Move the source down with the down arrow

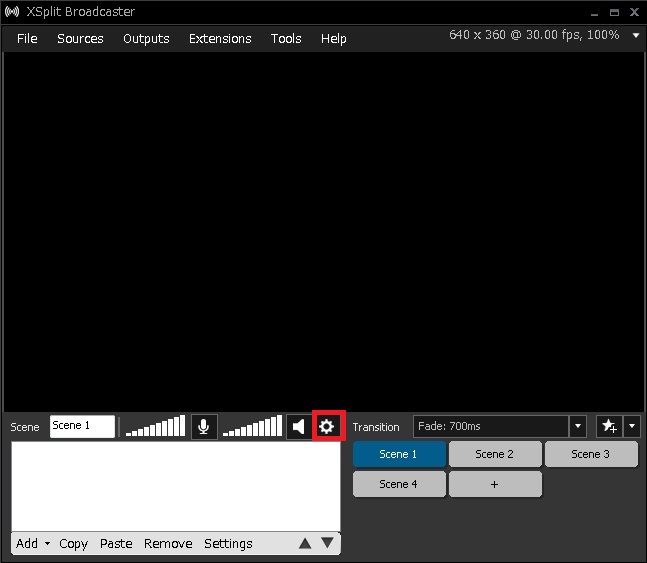pyautogui.click(x=328, y=543)
